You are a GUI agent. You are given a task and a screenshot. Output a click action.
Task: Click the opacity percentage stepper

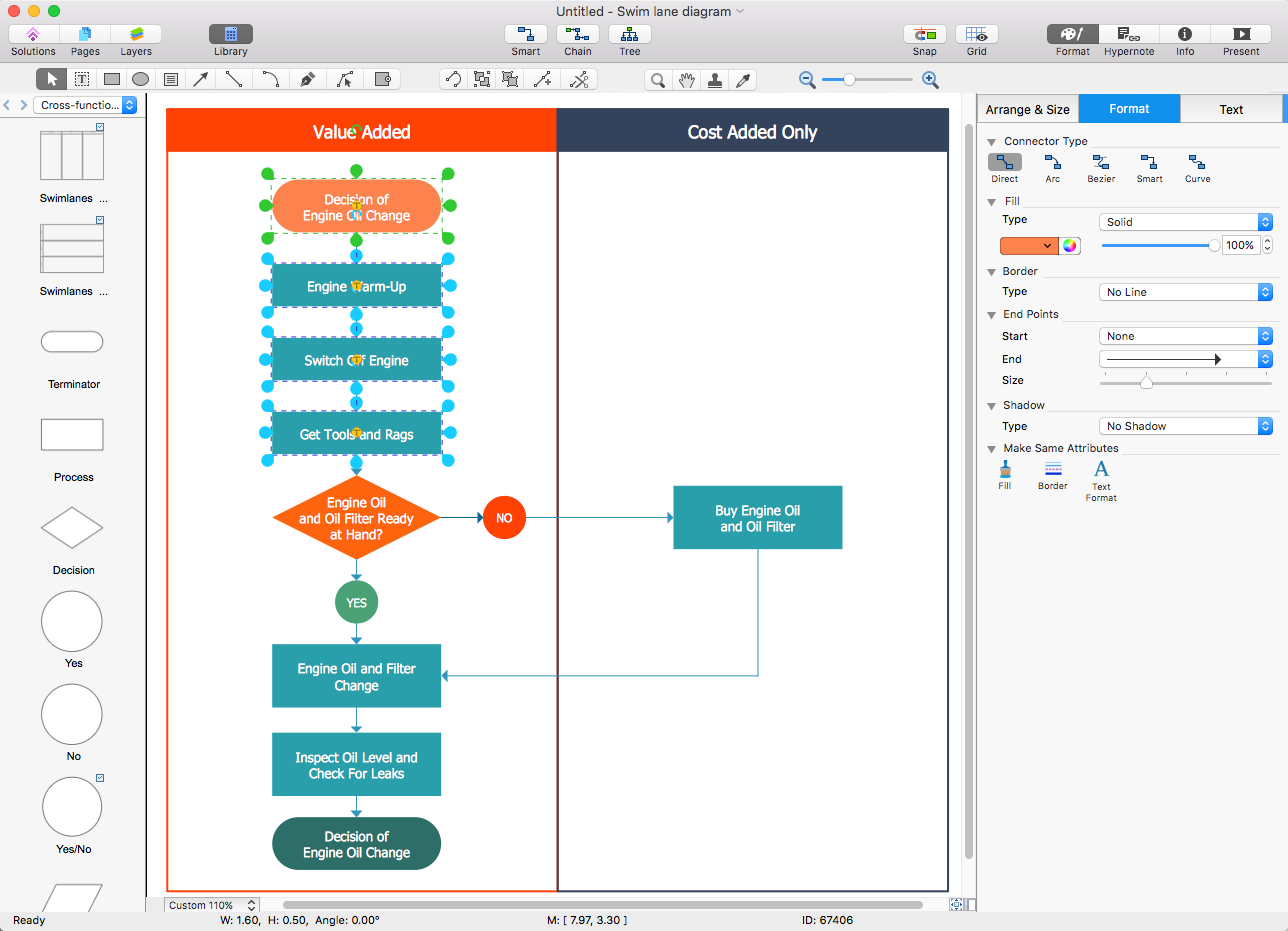tap(1268, 245)
